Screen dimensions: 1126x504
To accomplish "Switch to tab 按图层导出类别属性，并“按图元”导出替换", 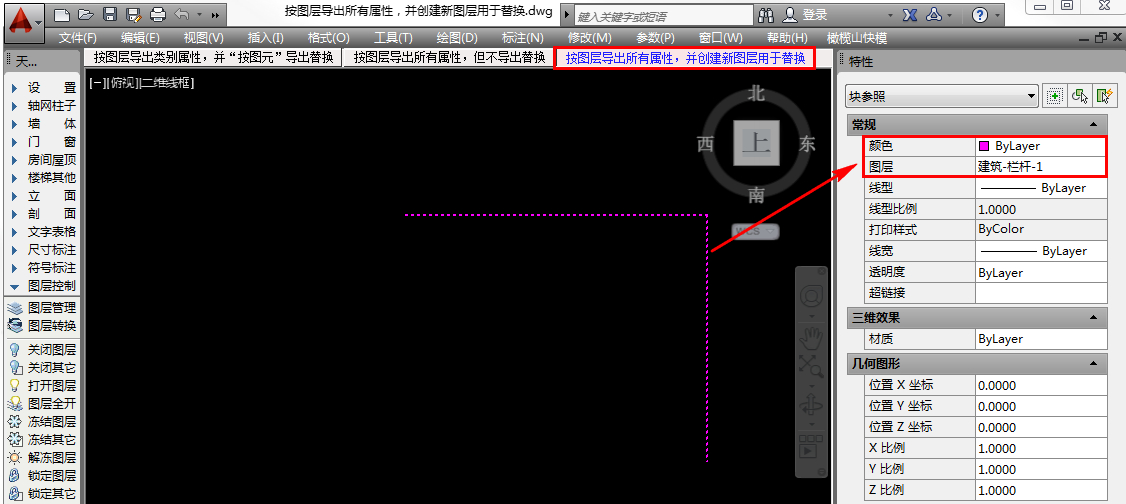I will click(x=213, y=58).
